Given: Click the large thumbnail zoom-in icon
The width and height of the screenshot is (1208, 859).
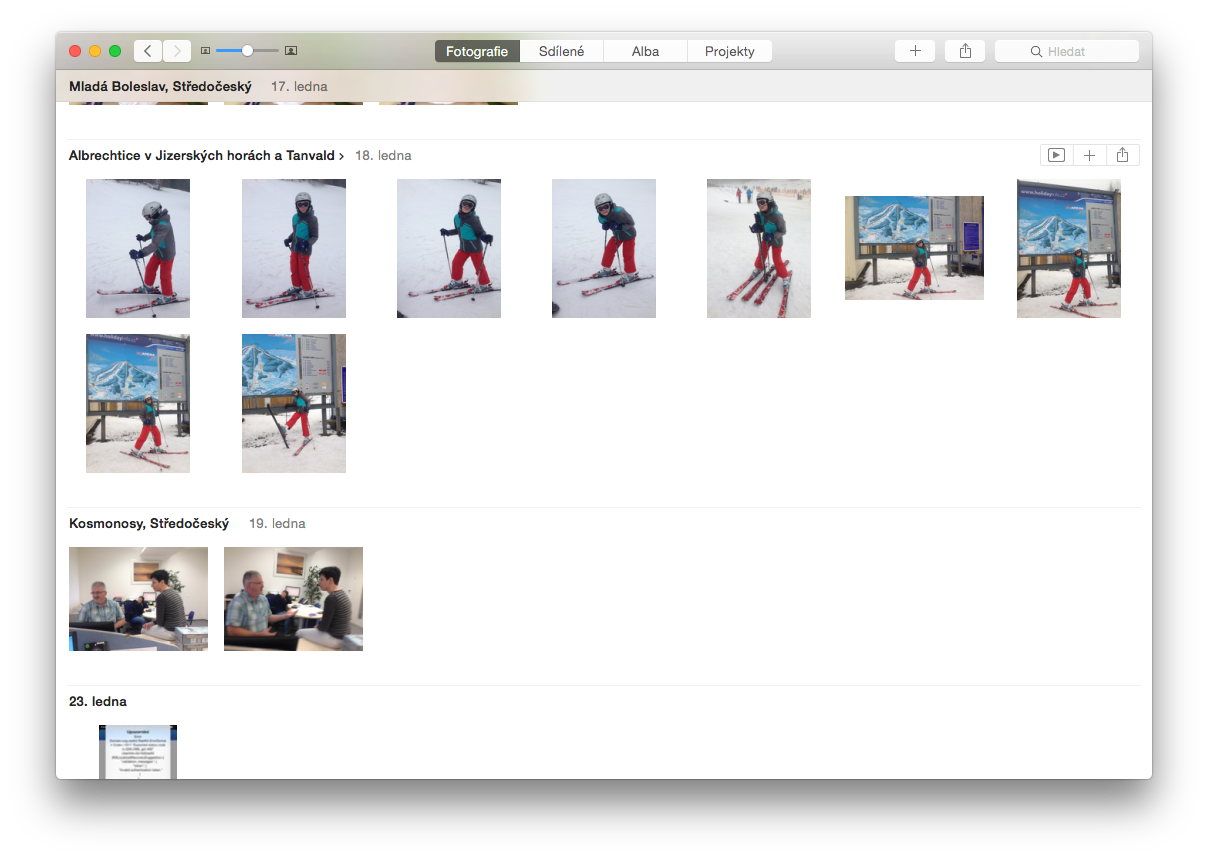Looking at the screenshot, I should (x=291, y=51).
